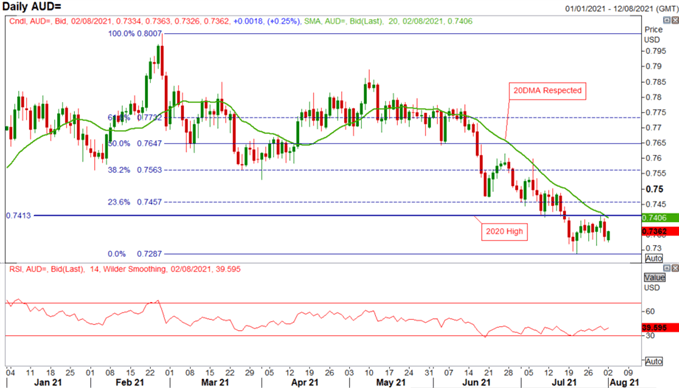Toggle Auto scale on RSI axis

[x=653, y=361]
